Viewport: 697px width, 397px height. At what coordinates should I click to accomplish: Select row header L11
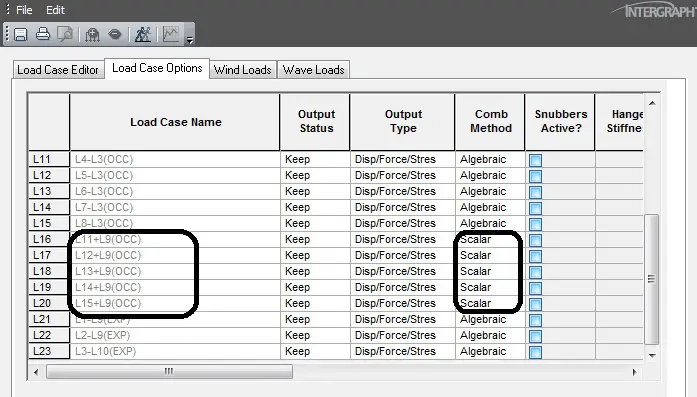click(x=49, y=159)
